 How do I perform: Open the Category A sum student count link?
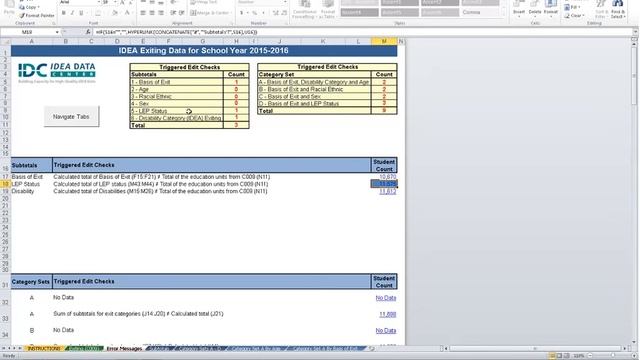coord(387,314)
